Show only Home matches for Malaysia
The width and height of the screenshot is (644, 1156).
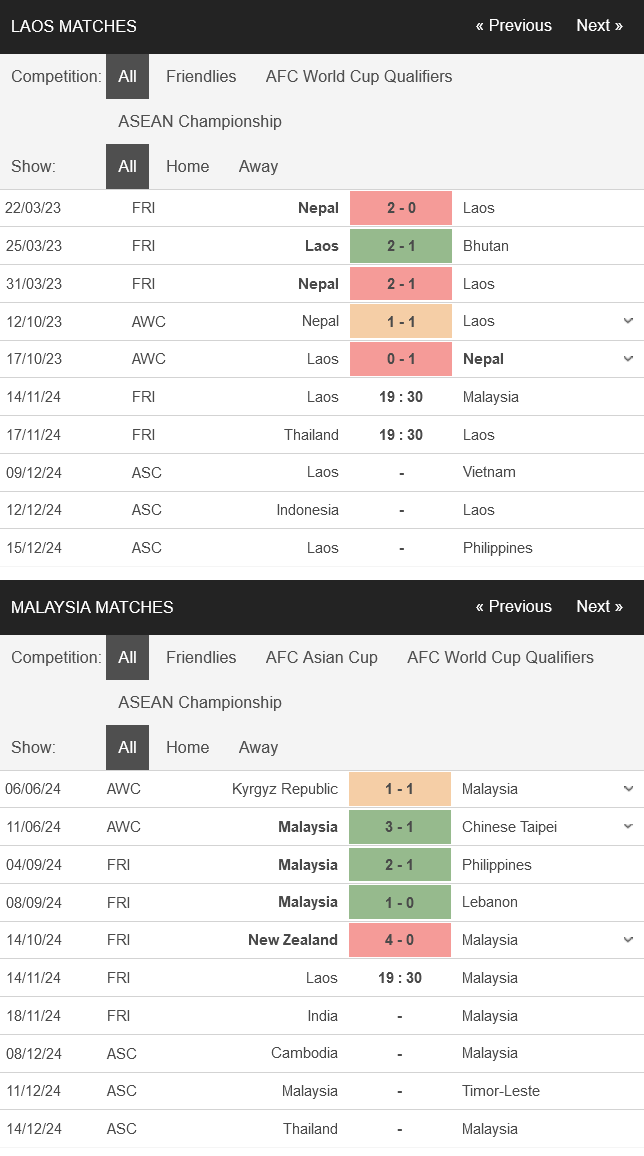click(187, 747)
